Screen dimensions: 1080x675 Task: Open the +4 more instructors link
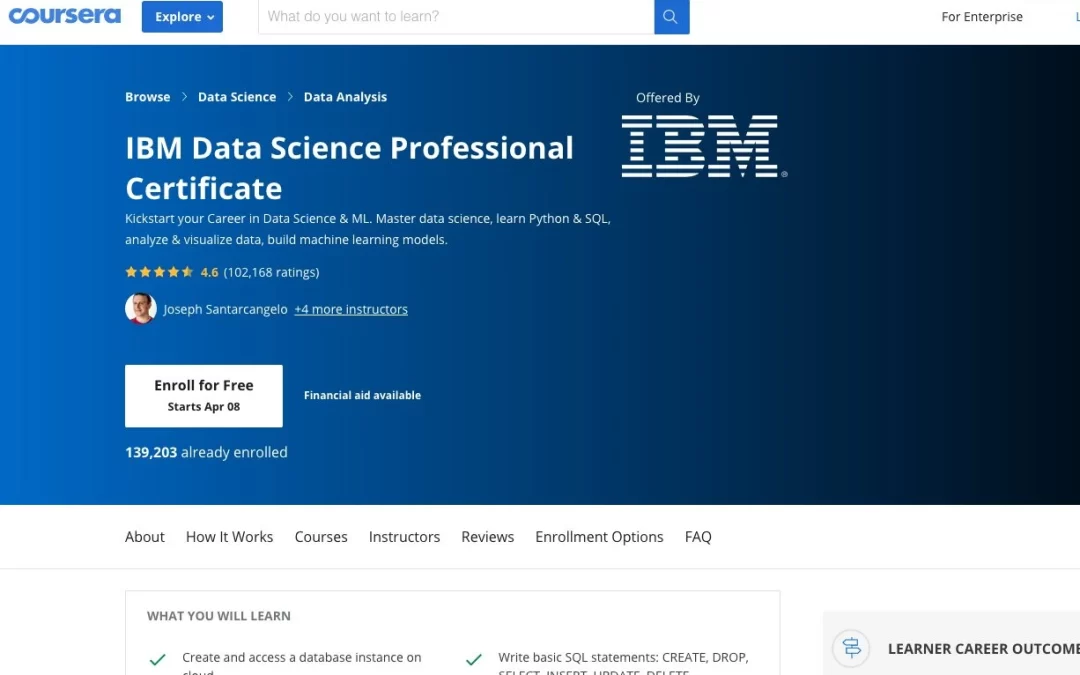tap(350, 309)
